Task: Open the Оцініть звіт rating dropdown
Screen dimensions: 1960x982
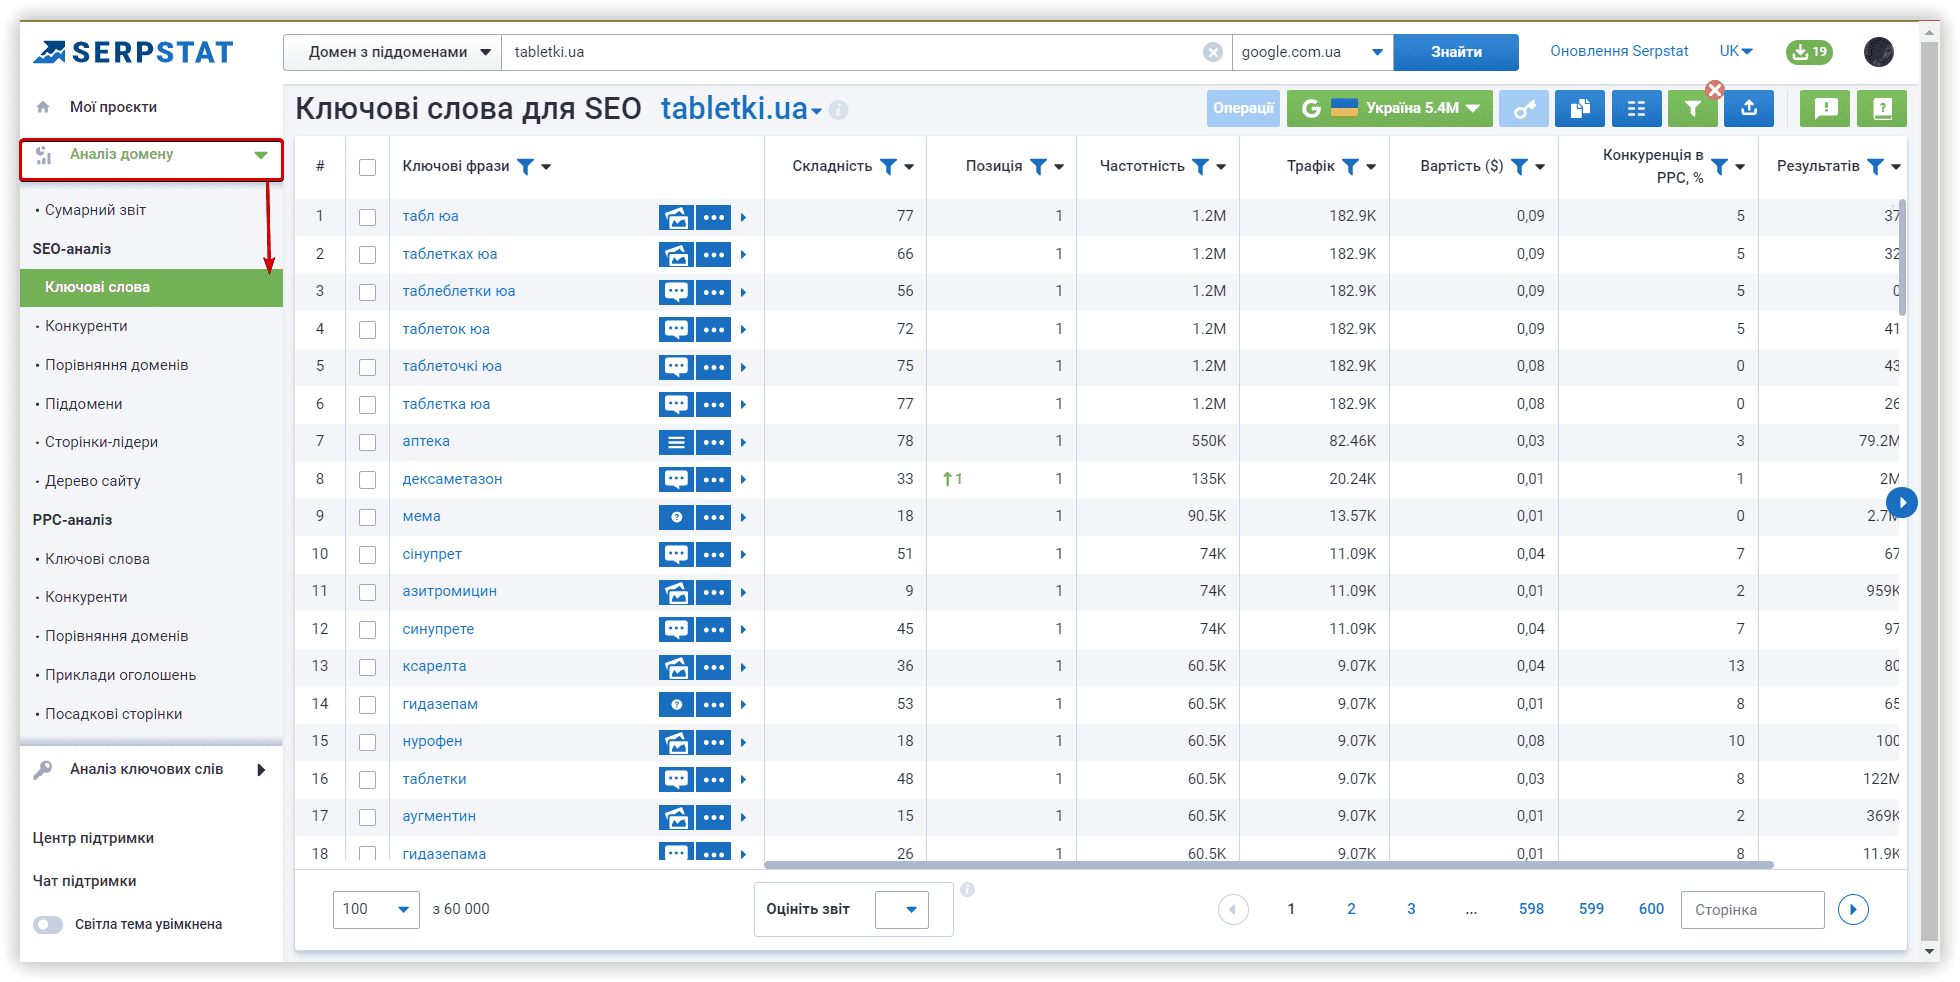Action: click(902, 909)
